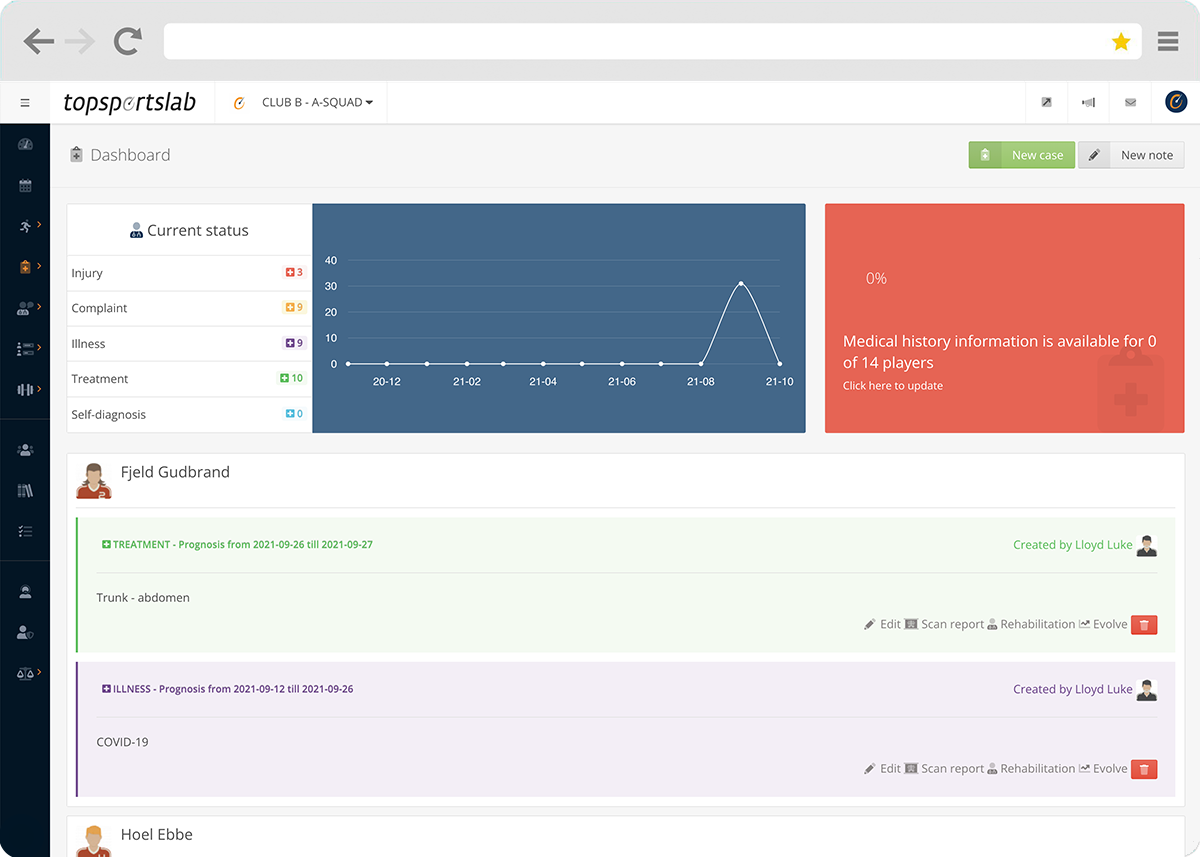Bookmark page with the star icon

click(x=1121, y=41)
